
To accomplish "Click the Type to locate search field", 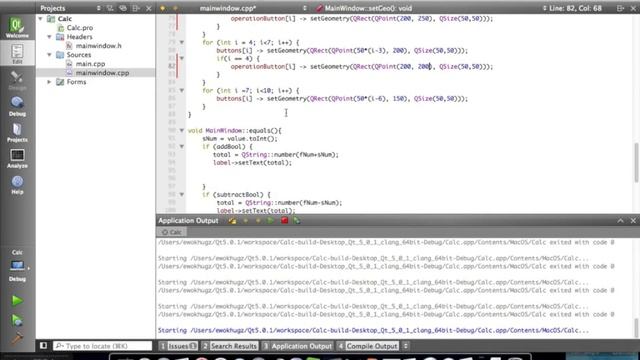I will [102, 346].
